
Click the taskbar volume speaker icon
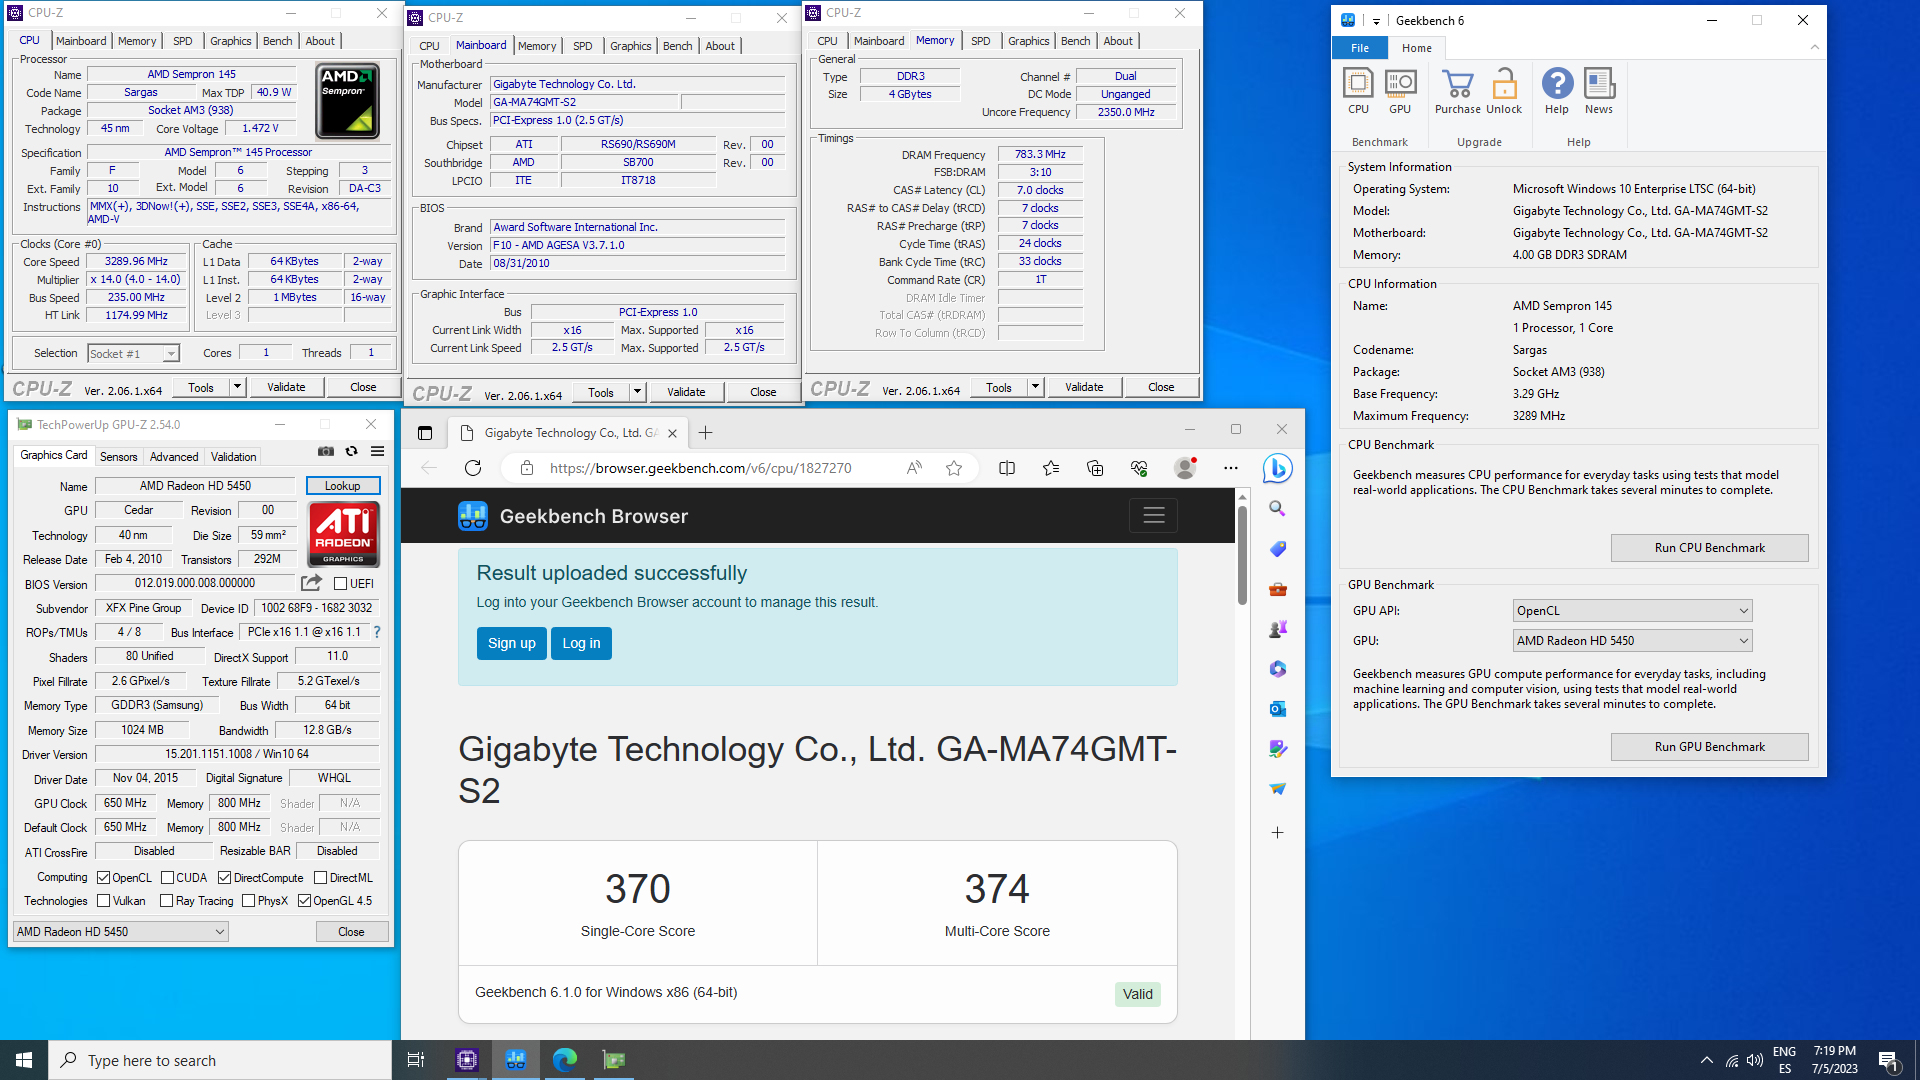pyautogui.click(x=1755, y=1061)
